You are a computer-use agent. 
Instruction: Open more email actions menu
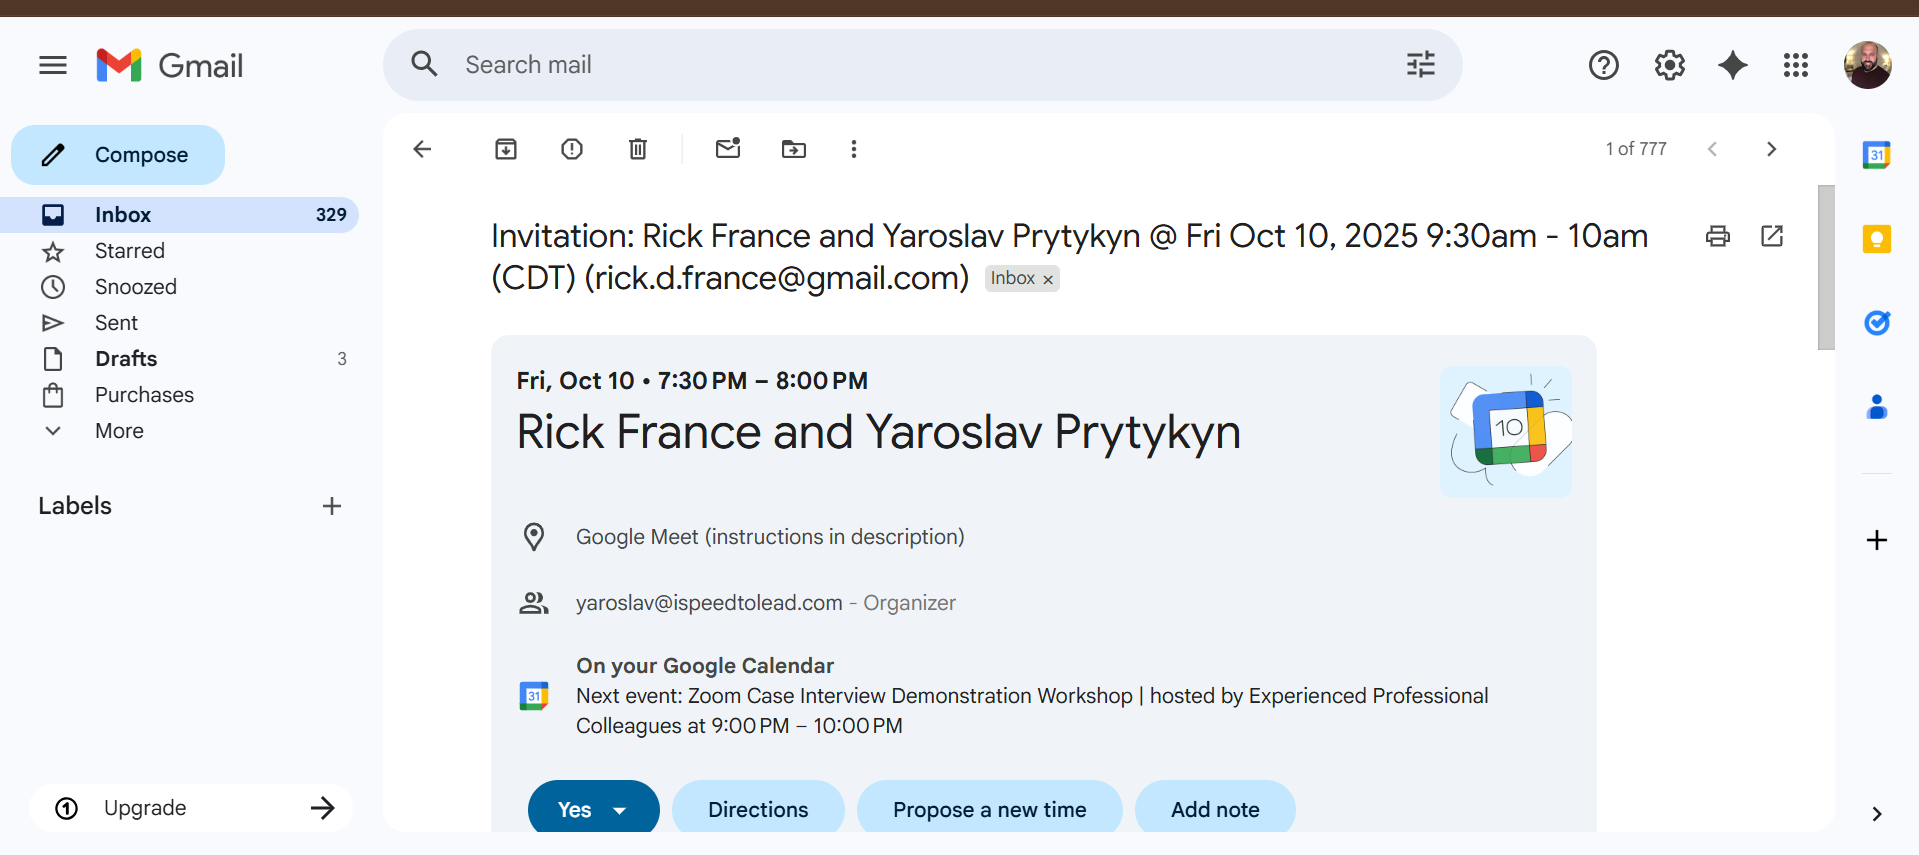tap(854, 149)
